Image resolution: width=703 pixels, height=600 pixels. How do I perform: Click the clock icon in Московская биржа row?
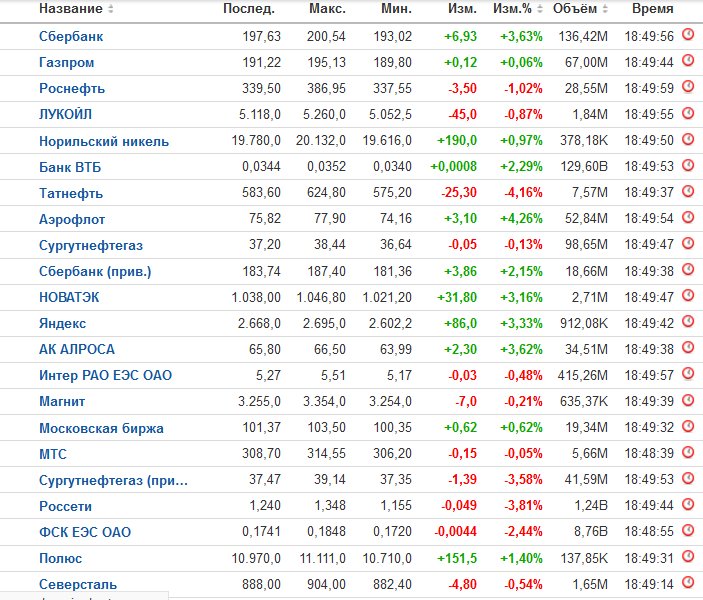(688, 425)
